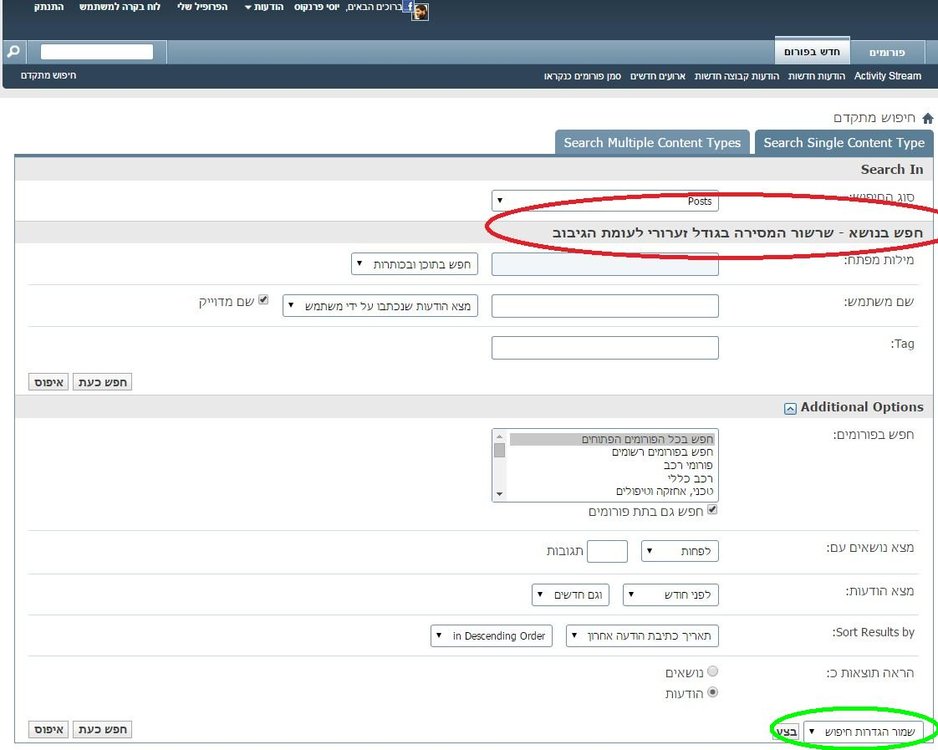Switch to Search Single Content Type tab
This screenshot has width=938, height=750.
point(843,142)
